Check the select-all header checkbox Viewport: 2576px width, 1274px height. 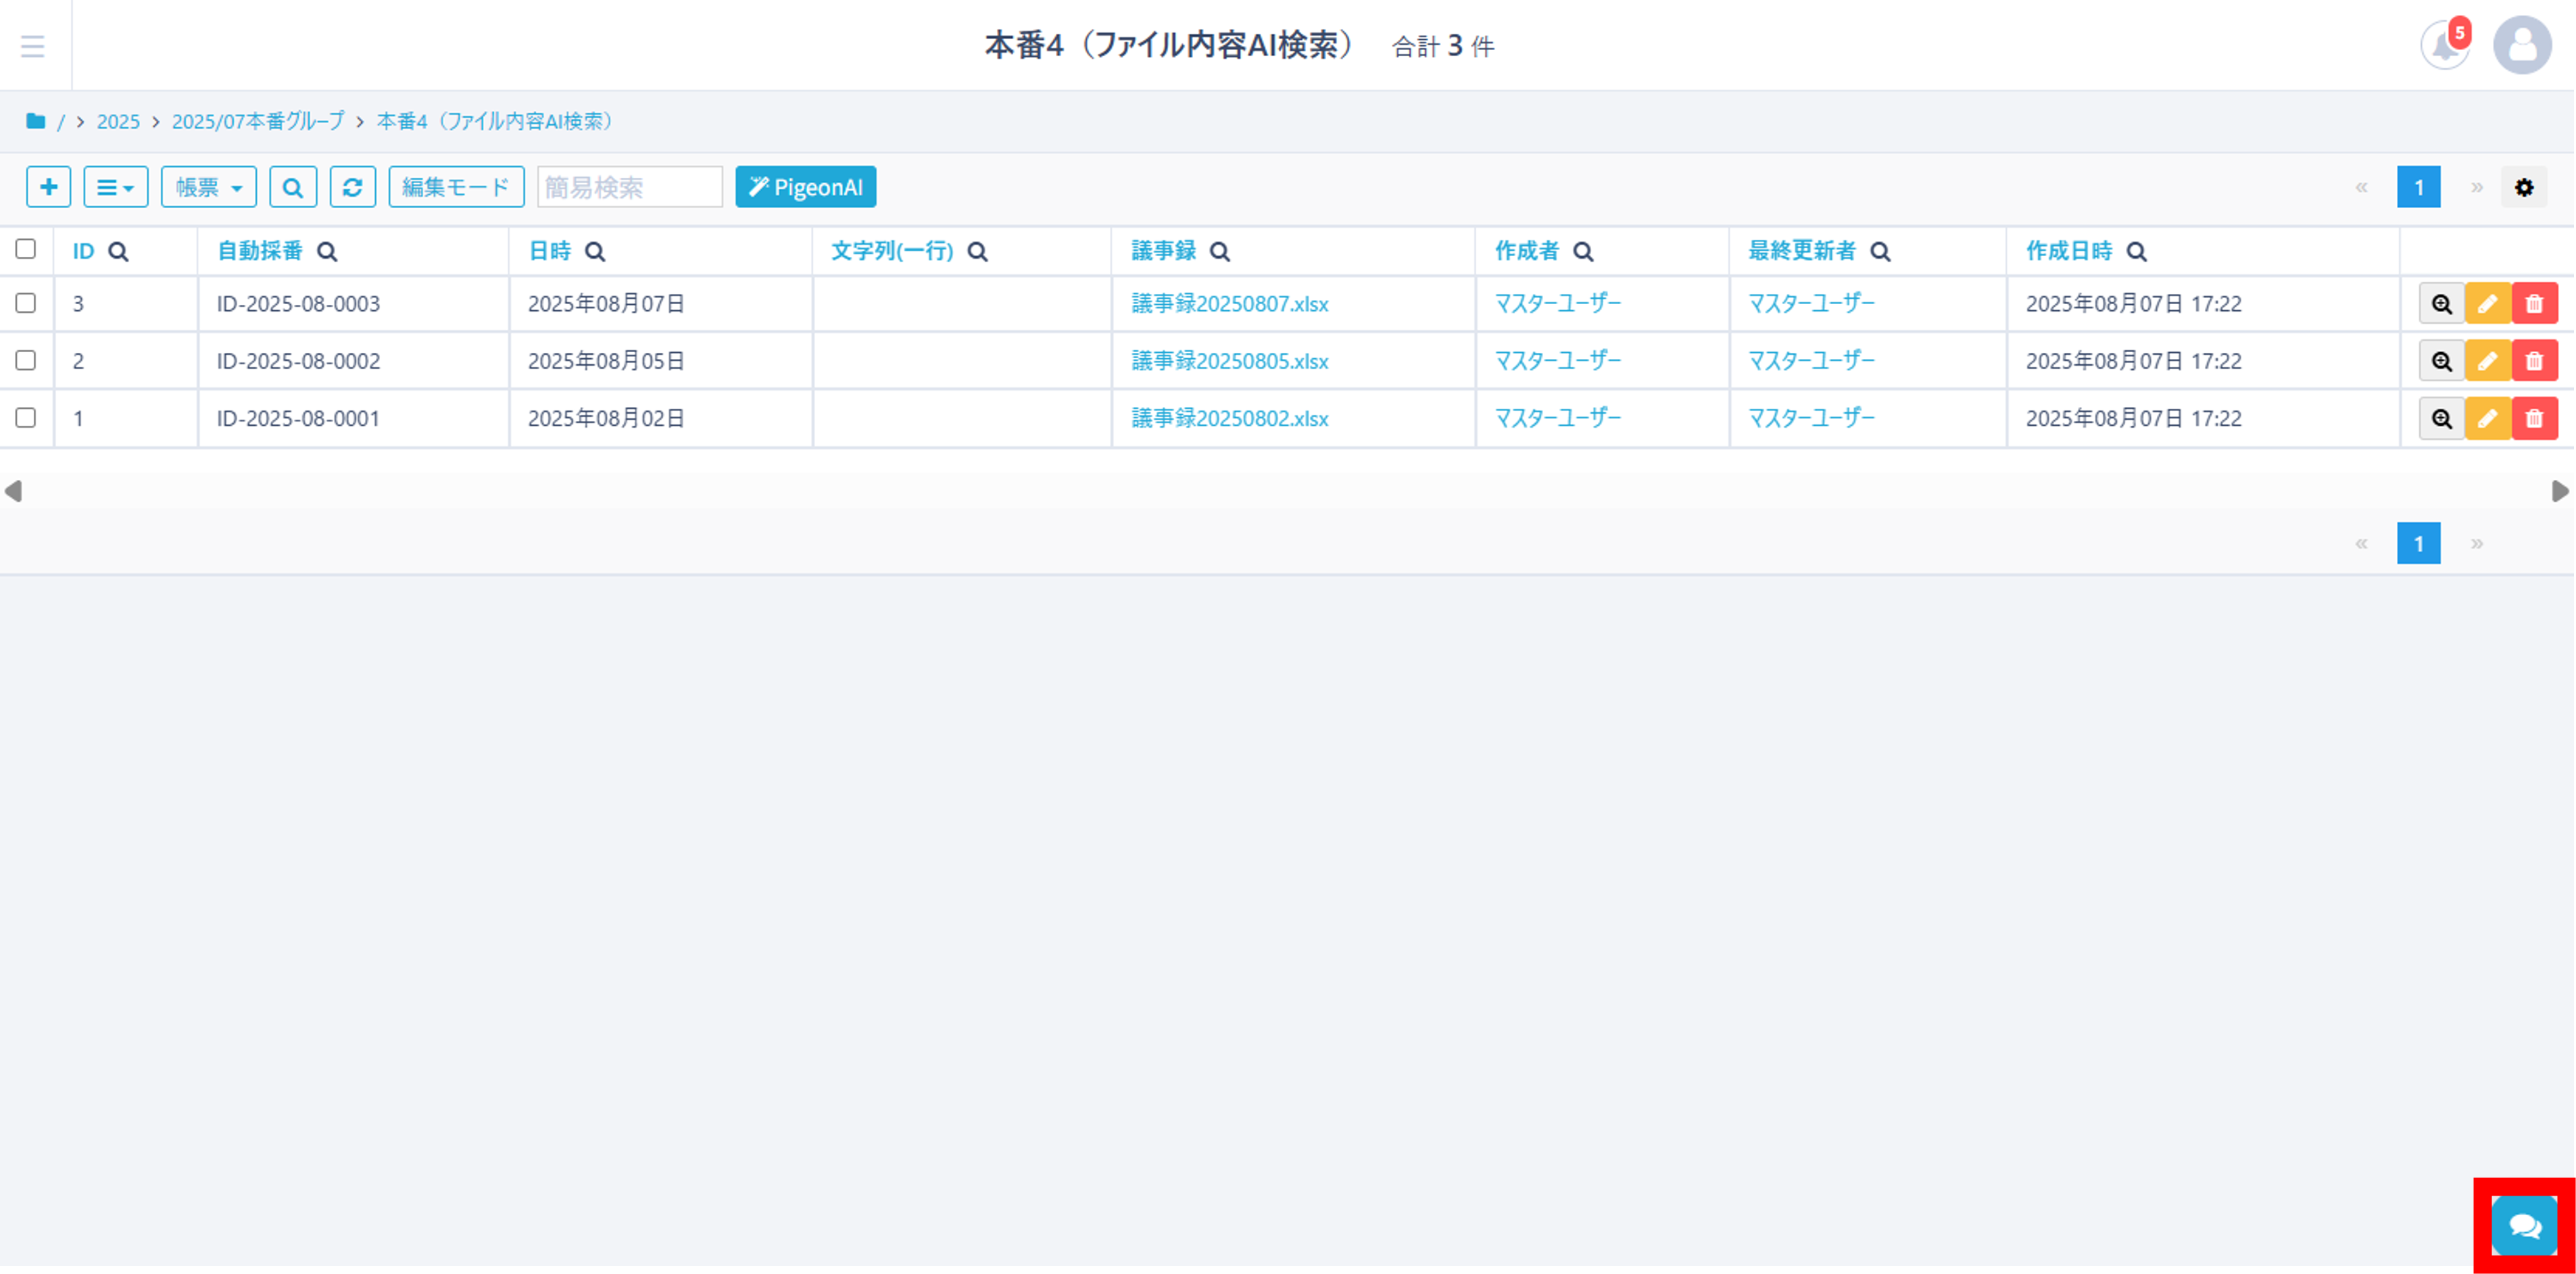[26, 249]
